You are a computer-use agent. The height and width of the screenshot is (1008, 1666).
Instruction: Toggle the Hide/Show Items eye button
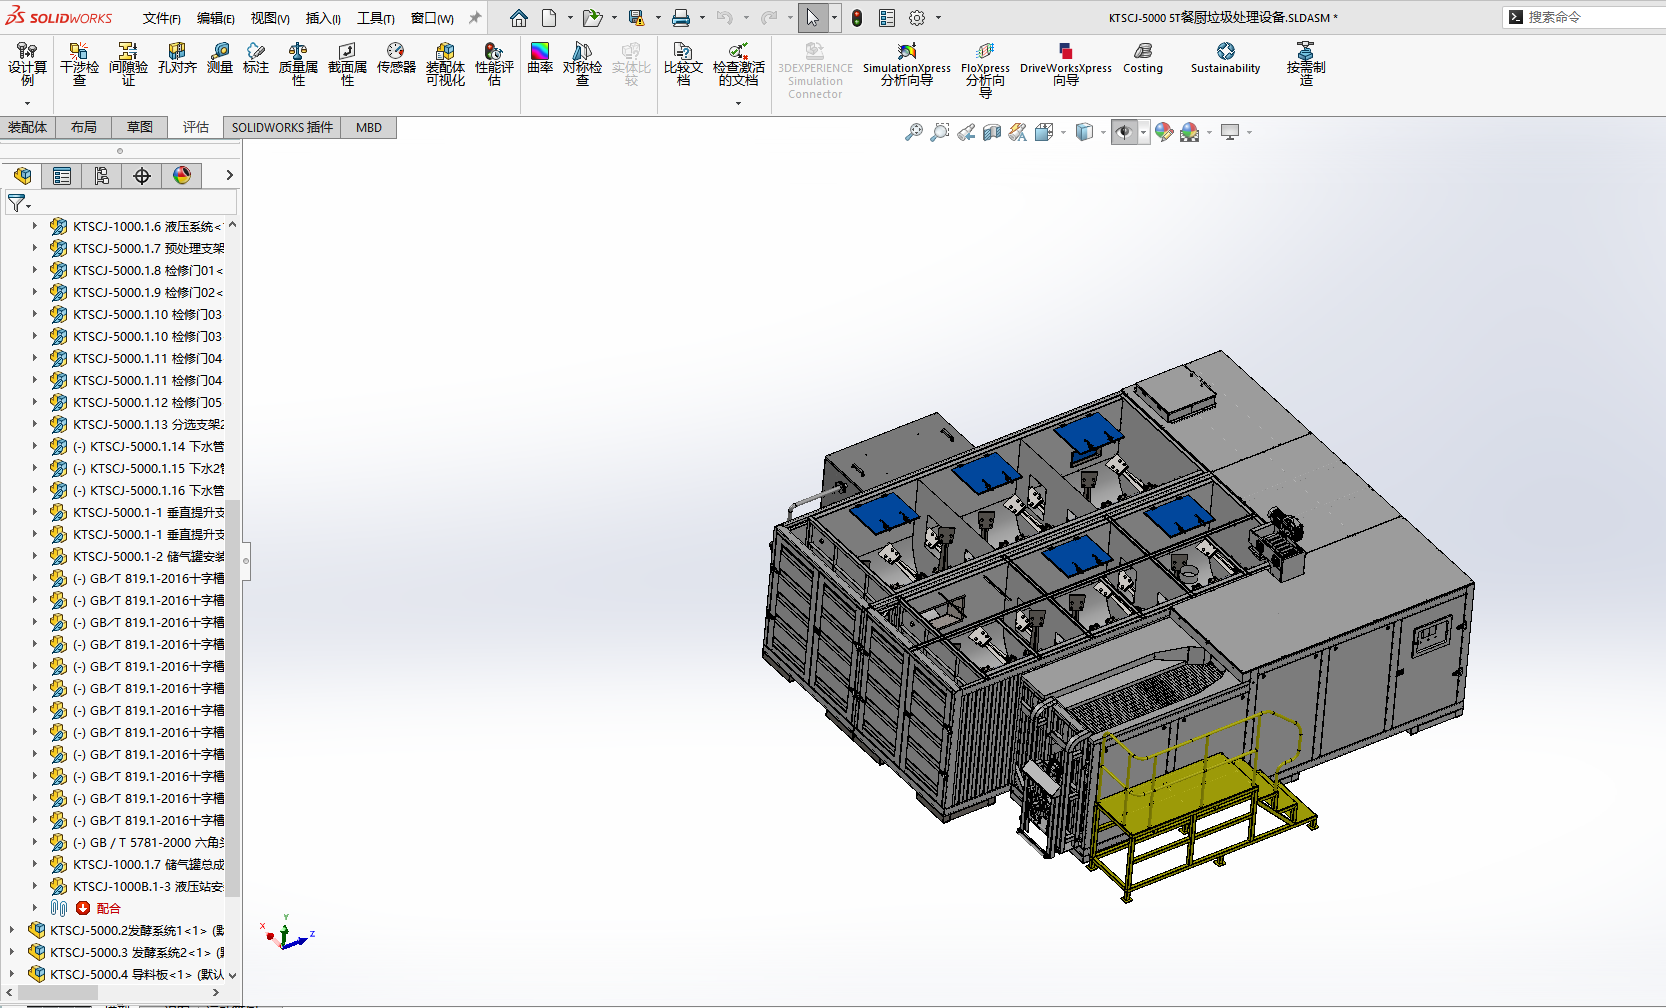[1124, 132]
